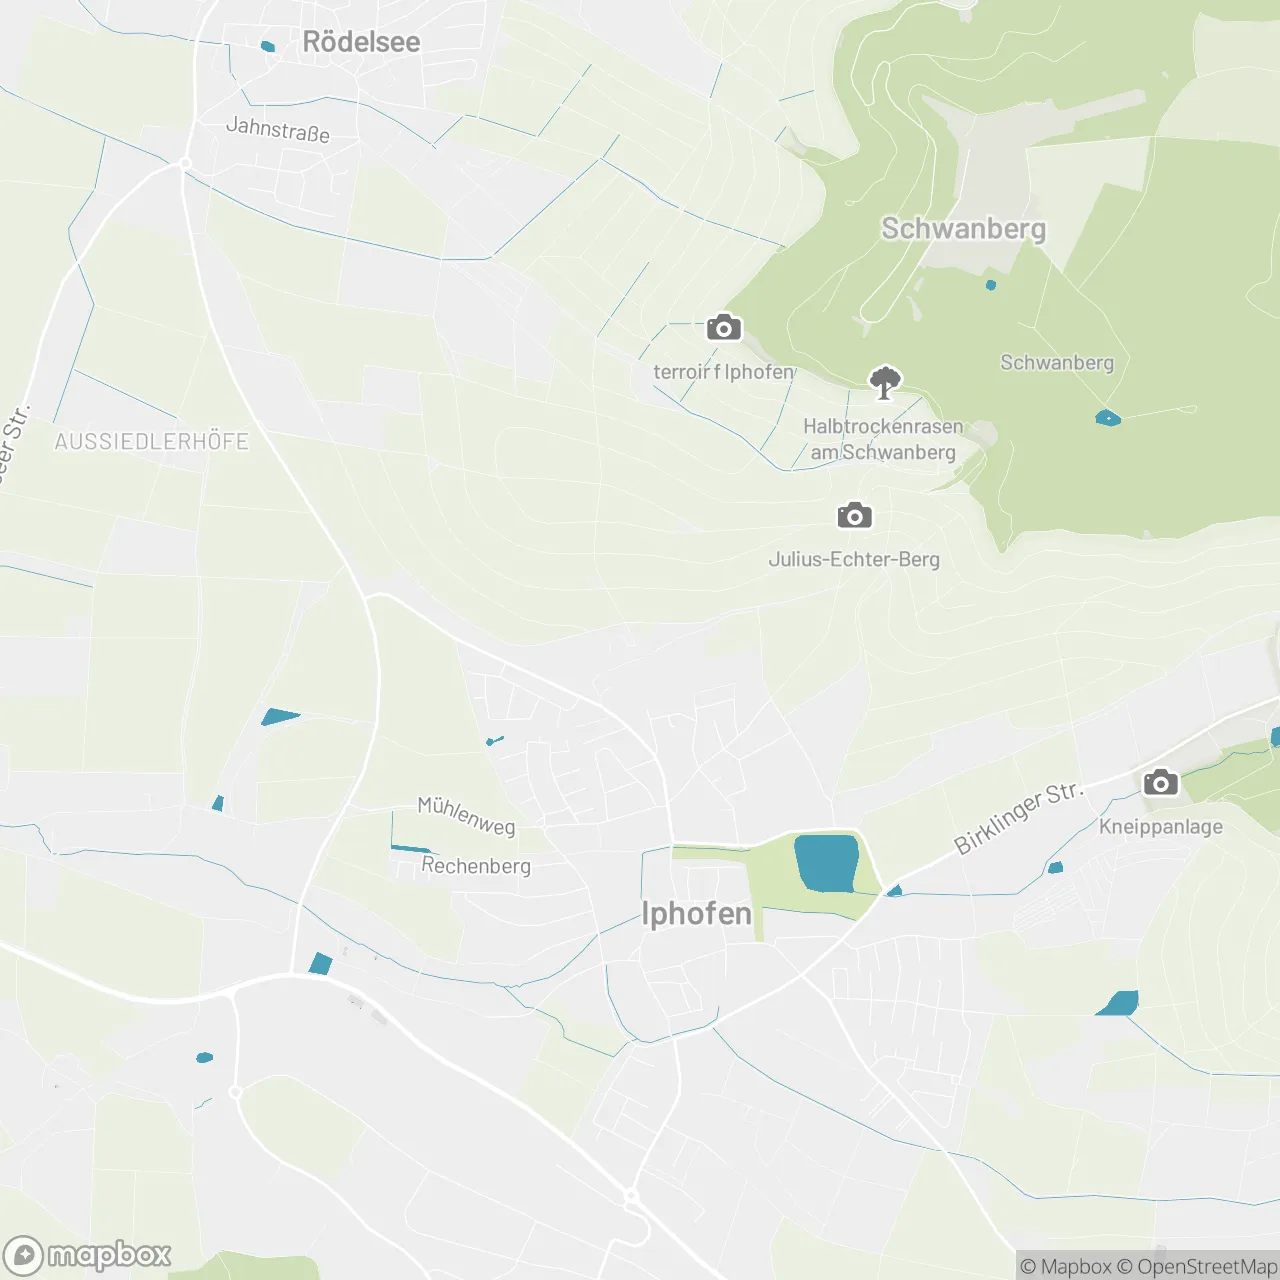Open the Mapbox logo link
Screen dimensions: 1280x1280
click(x=87, y=1255)
